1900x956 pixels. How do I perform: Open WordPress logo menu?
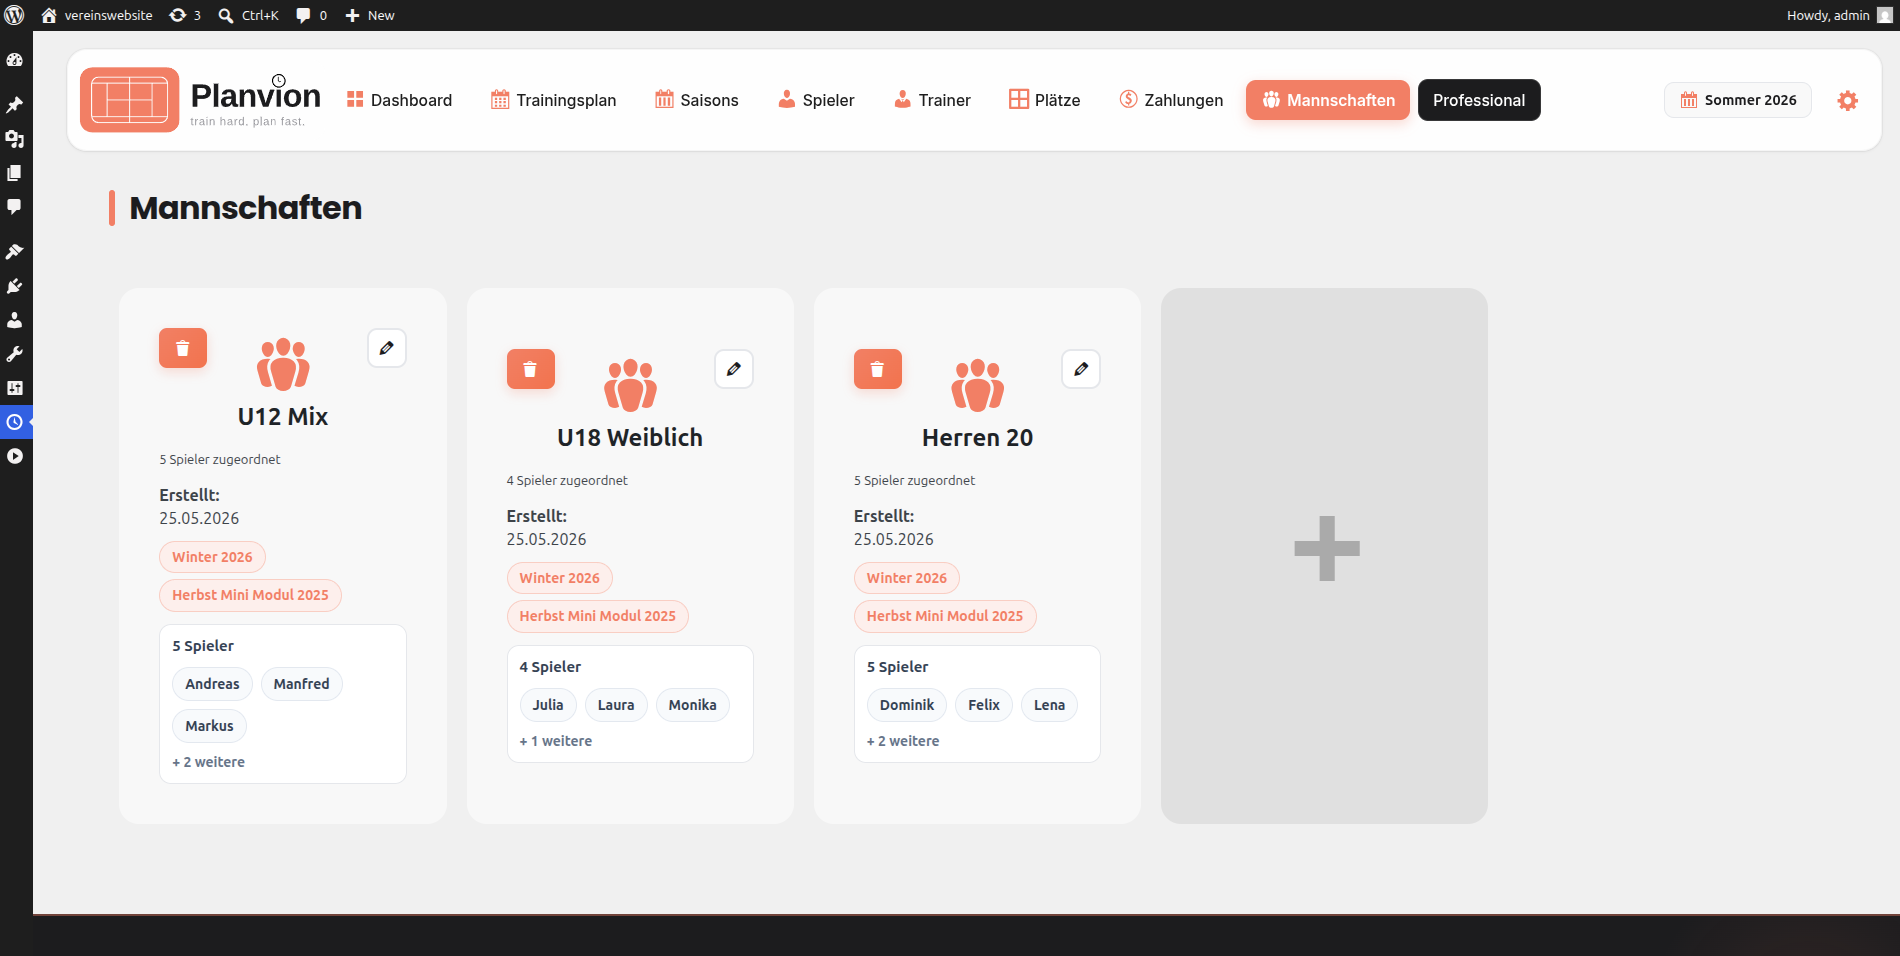coord(14,15)
